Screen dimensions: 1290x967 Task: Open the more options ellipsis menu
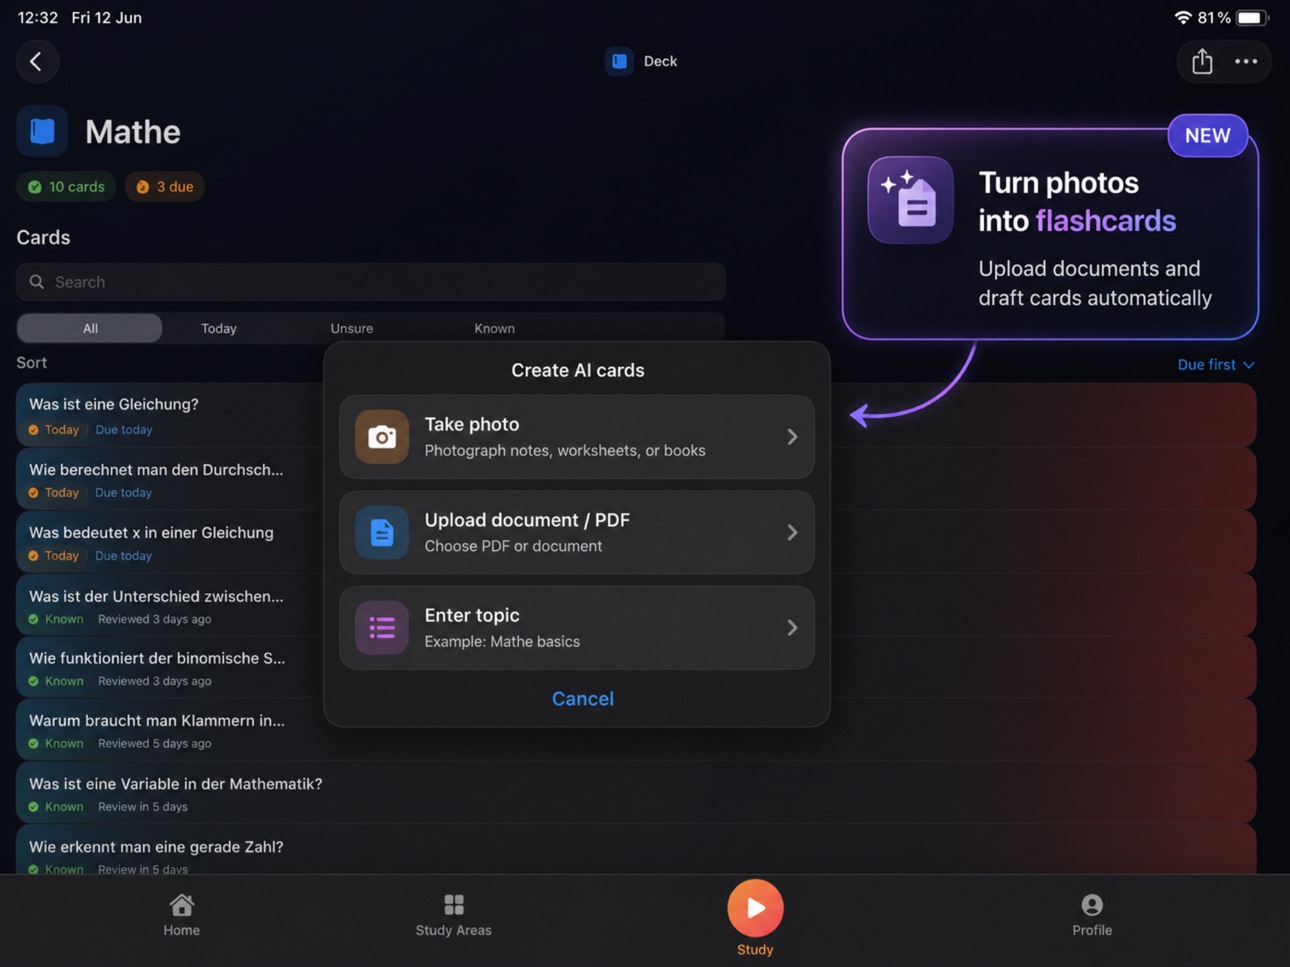(x=1246, y=61)
